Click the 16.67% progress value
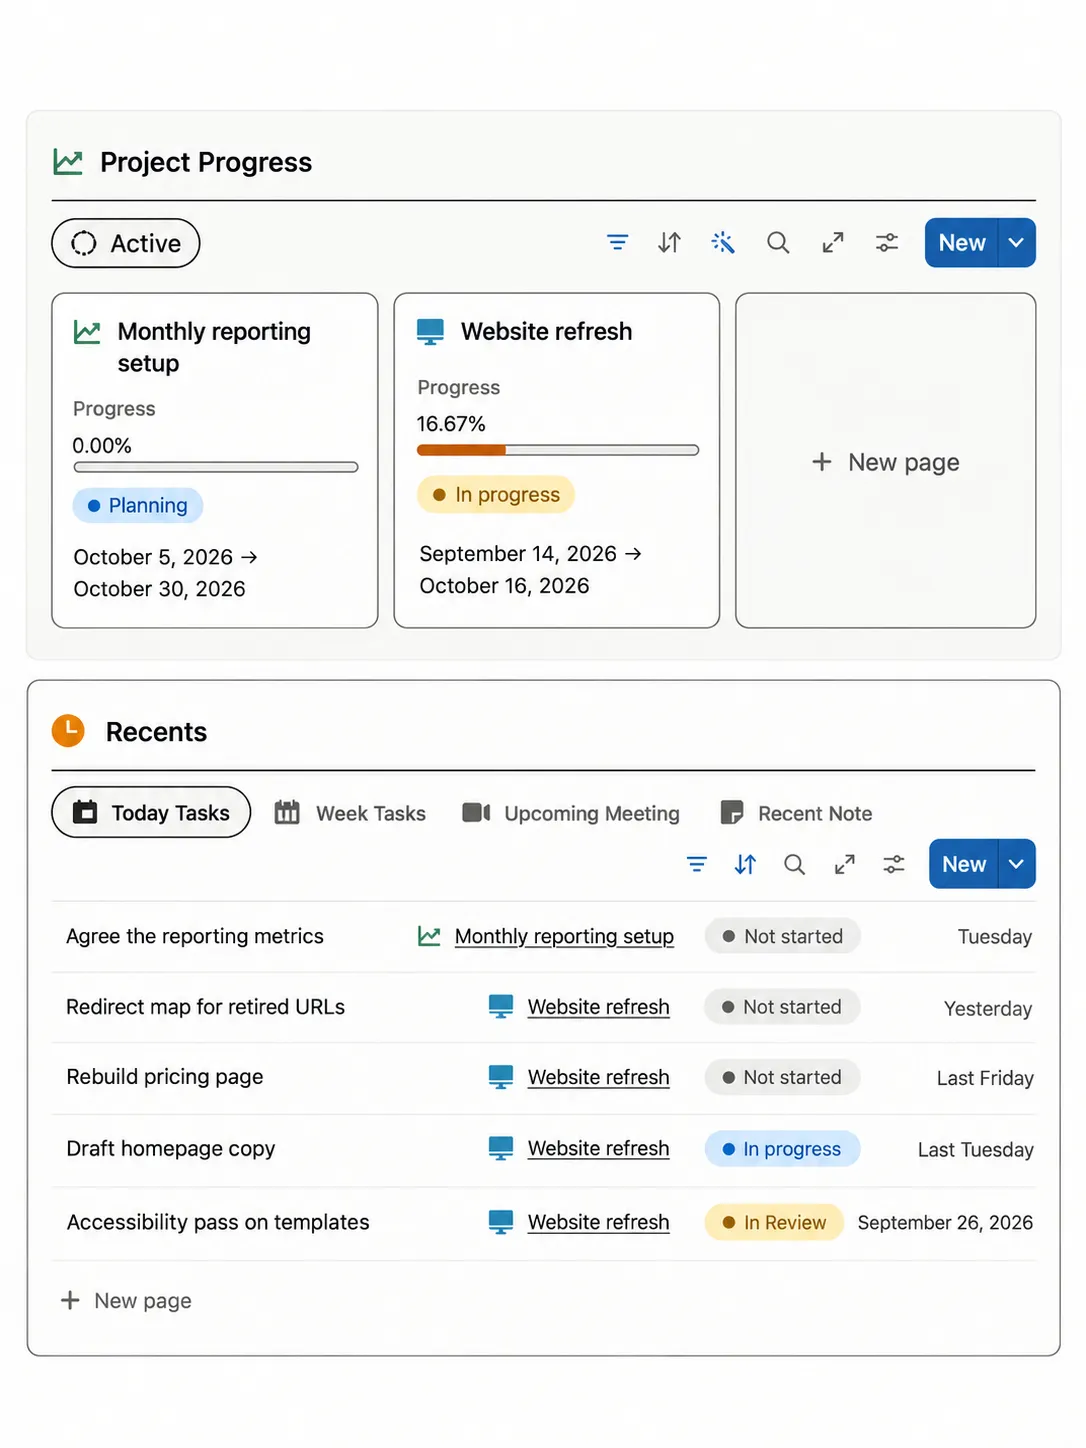This screenshot has width=1086, height=1448. point(451,424)
